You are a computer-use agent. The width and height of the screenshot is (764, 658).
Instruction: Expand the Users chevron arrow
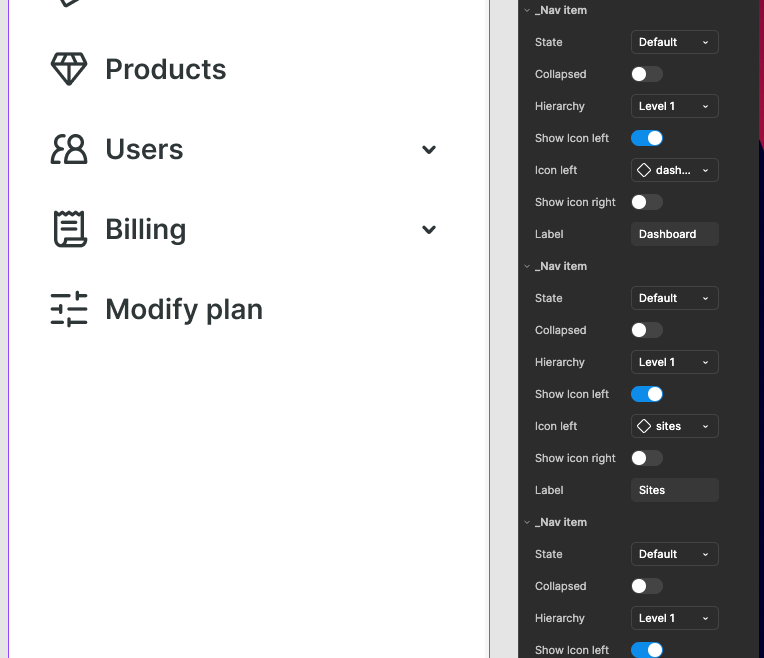429,150
